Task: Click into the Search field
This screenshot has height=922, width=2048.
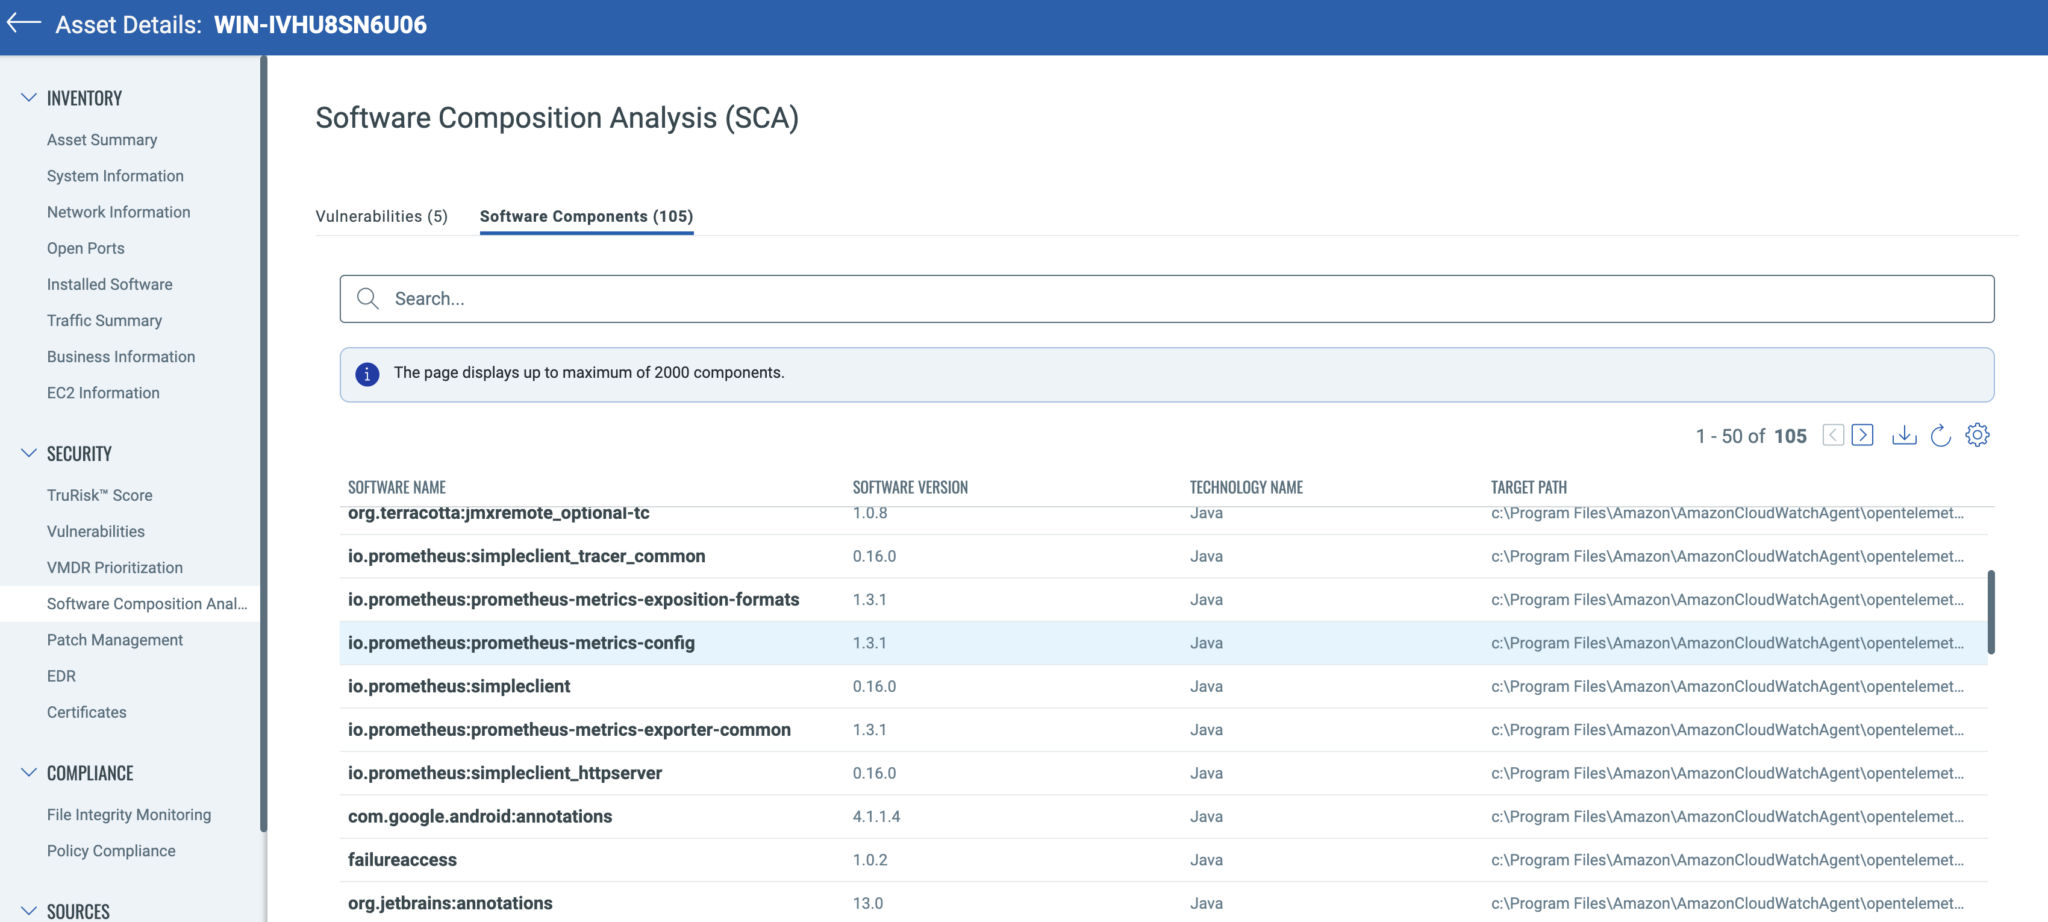Action: (800, 298)
